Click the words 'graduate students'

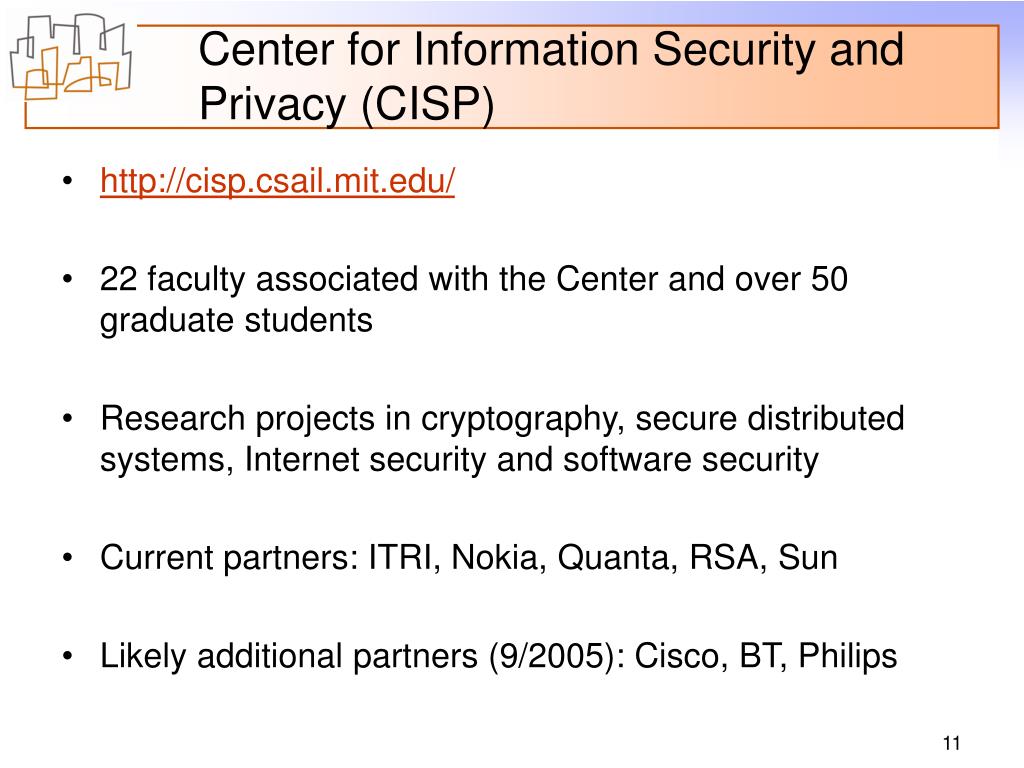(x=236, y=321)
